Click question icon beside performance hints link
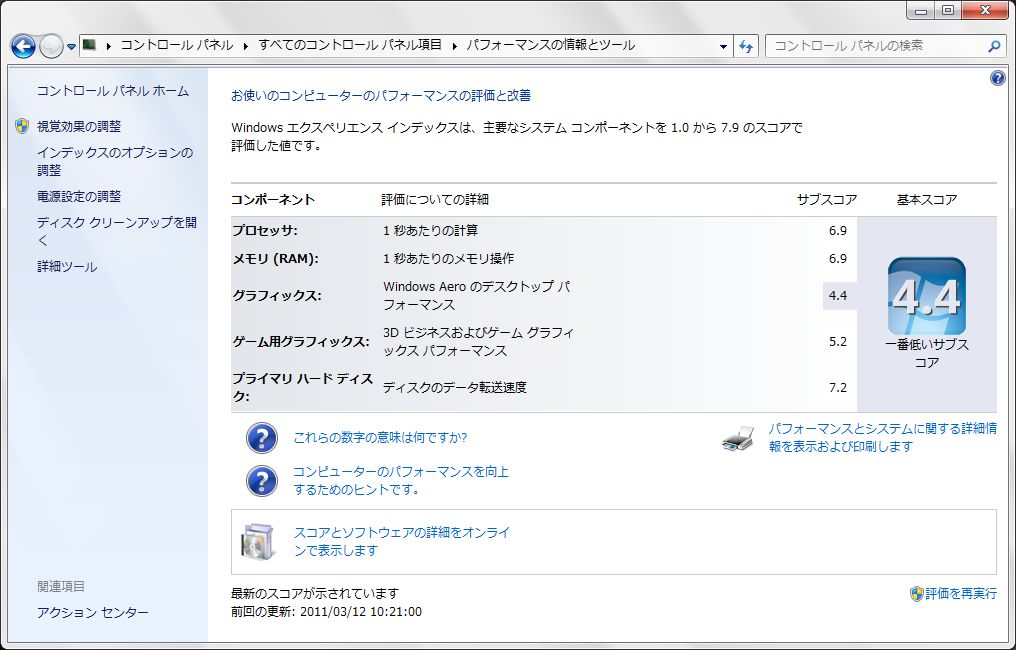 pyautogui.click(x=262, y=482)
